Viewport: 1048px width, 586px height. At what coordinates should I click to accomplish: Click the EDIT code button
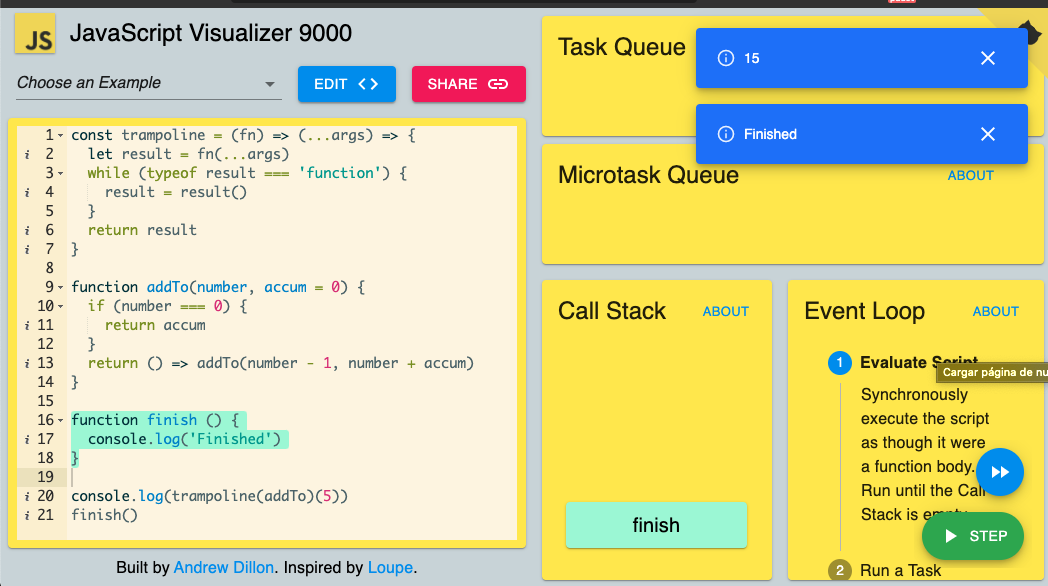coord(347,84)
